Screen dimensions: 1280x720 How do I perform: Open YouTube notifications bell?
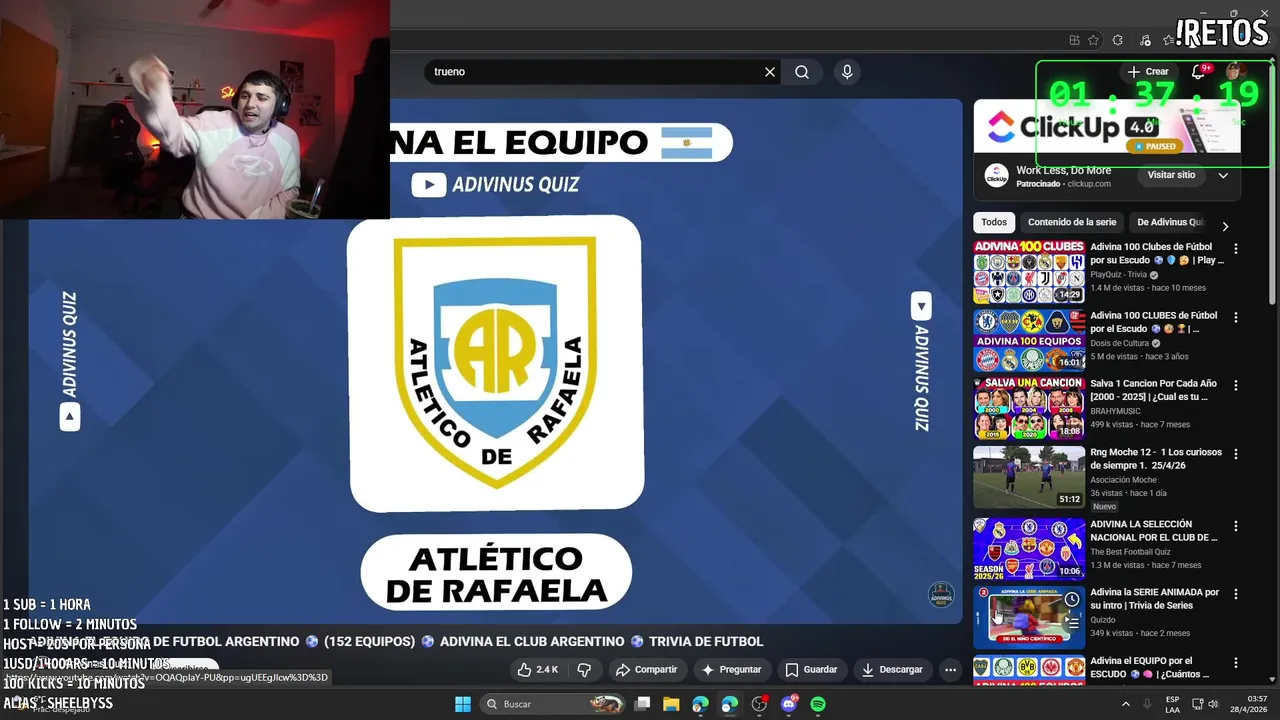click(x=1199, y=72)
